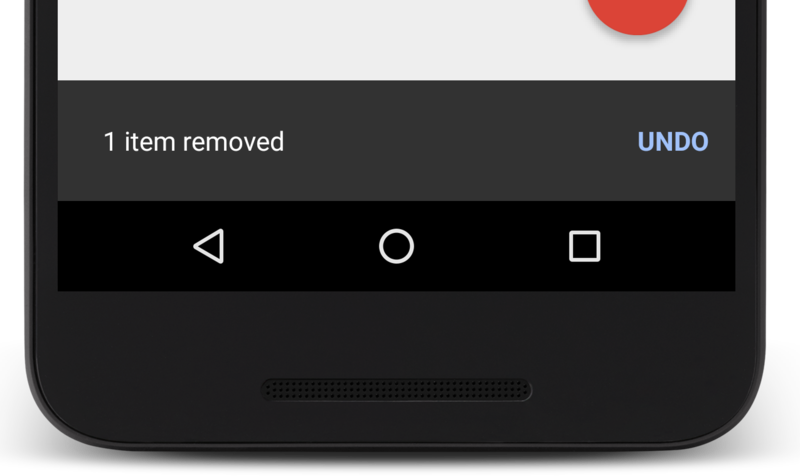Screen dimensions: 800x476
Task: Restore the removed item with UNDO
Action: (x=673, y=142)
